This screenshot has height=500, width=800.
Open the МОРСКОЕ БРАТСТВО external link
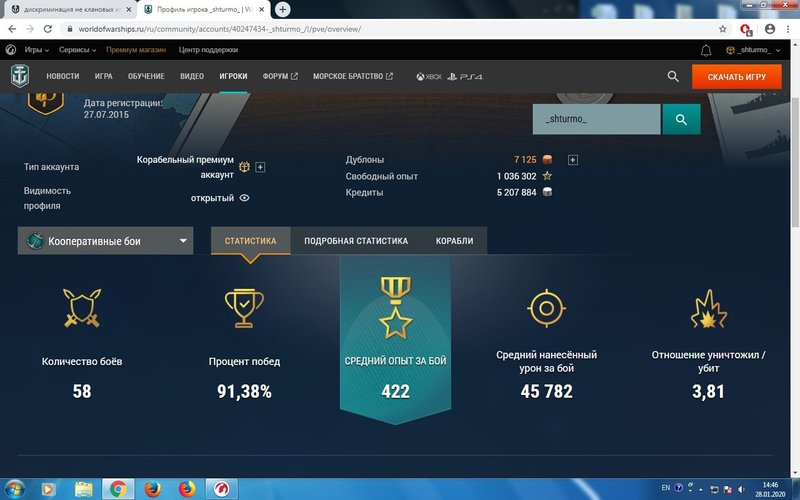(353, 77)
